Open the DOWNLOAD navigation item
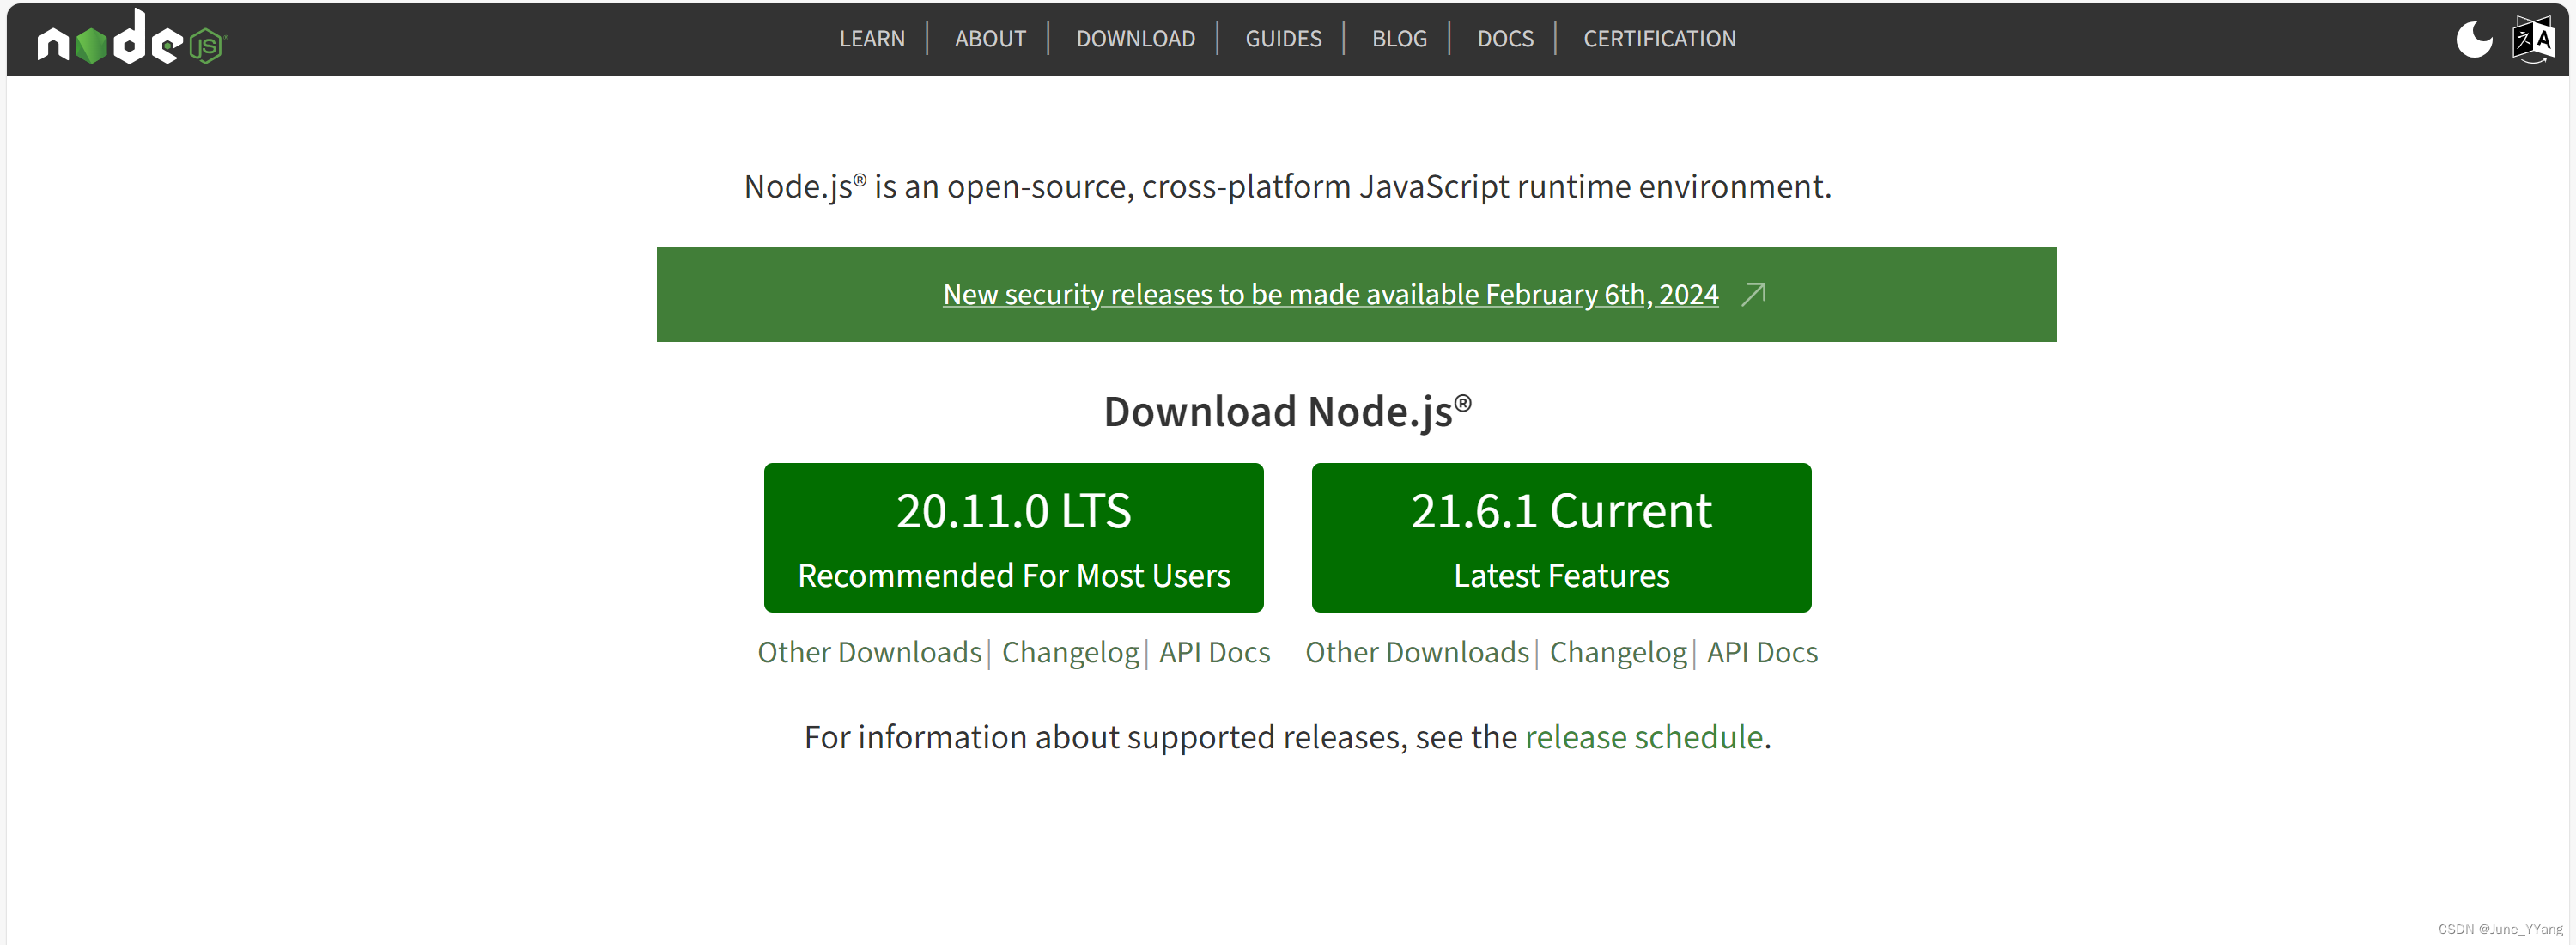This screenshot has width=2576, height=945. click(1135, 39)
